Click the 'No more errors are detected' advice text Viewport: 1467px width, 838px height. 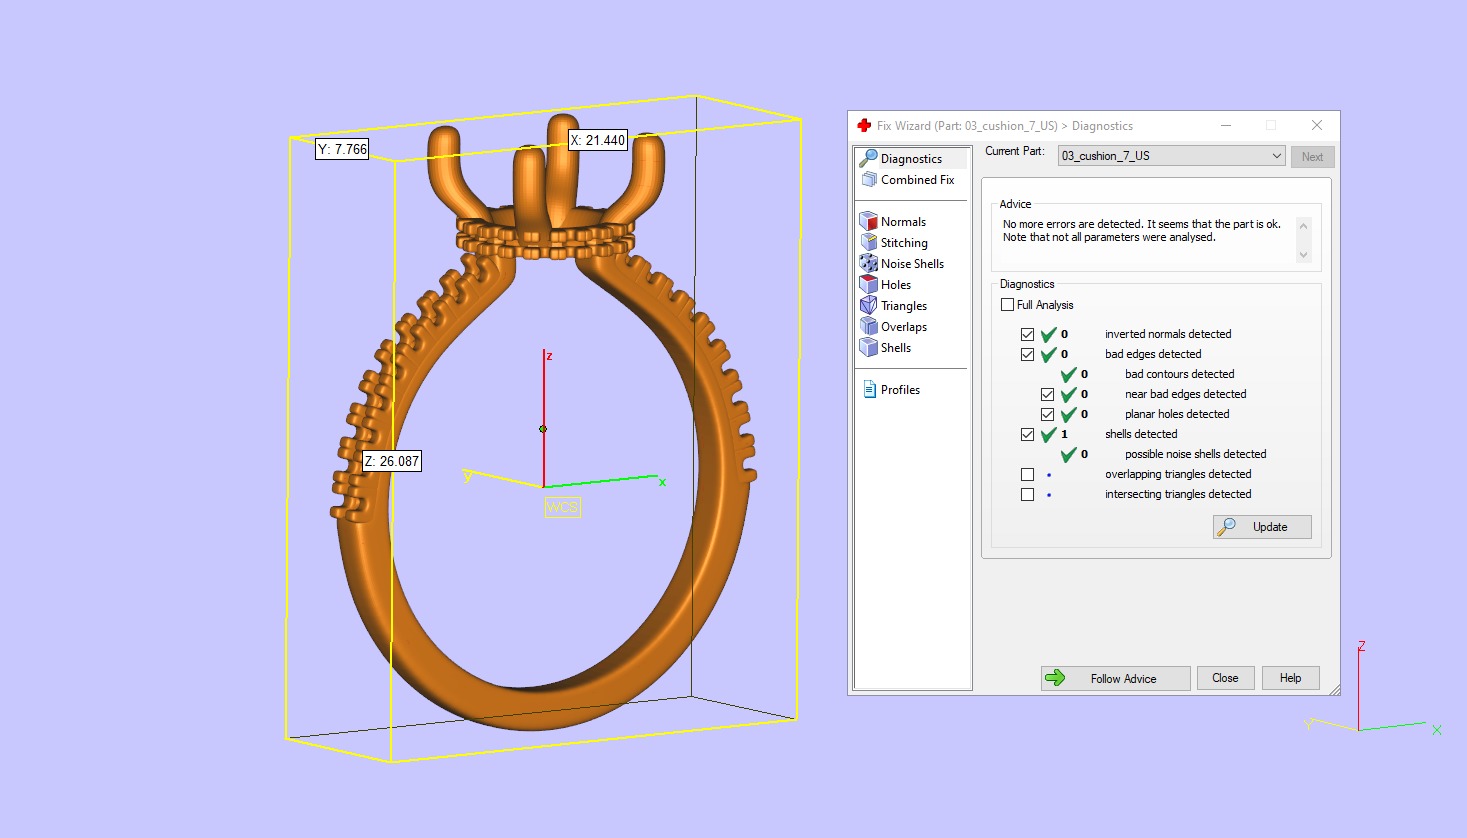click(1142, 231)
